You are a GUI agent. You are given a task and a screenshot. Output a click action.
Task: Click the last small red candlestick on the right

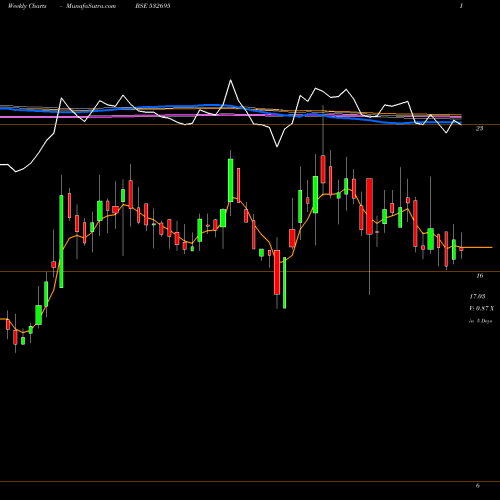pyautogui.click(x=462, y=249)
